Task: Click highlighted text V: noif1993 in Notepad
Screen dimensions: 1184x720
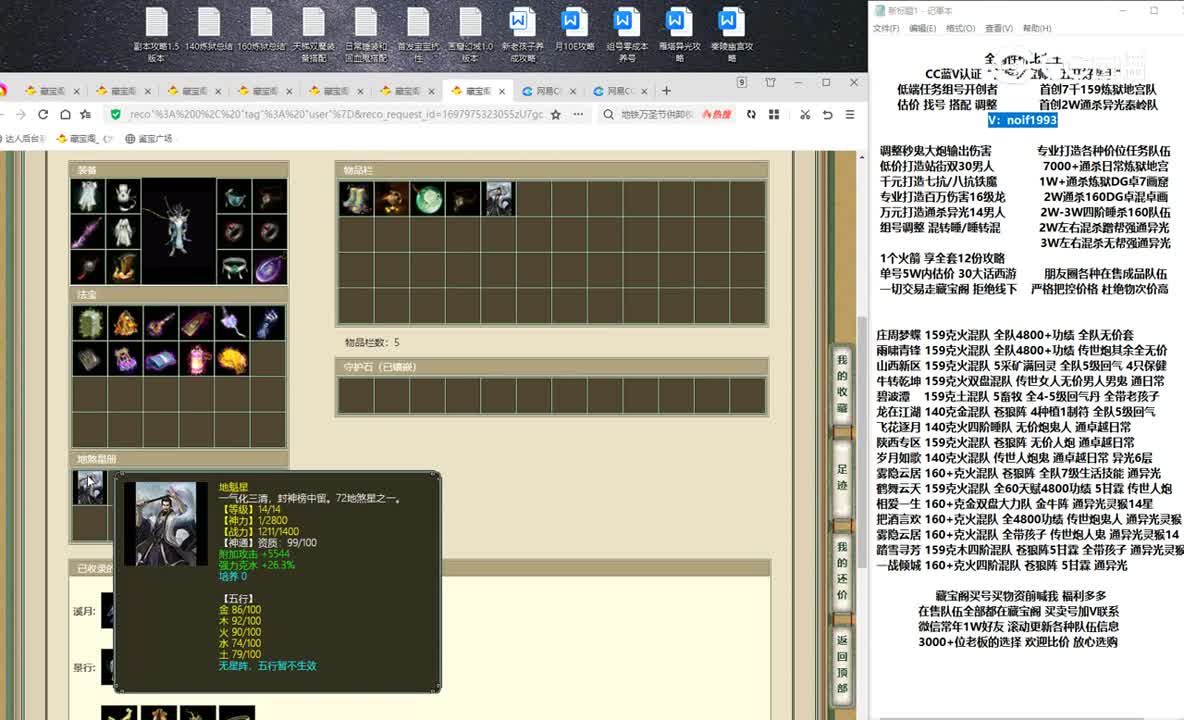Action: 1022,120
